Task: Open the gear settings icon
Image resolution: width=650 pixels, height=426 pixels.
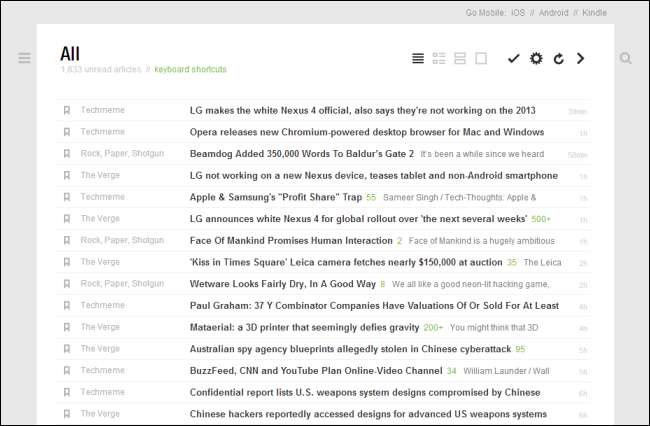Action: (536, 58)
